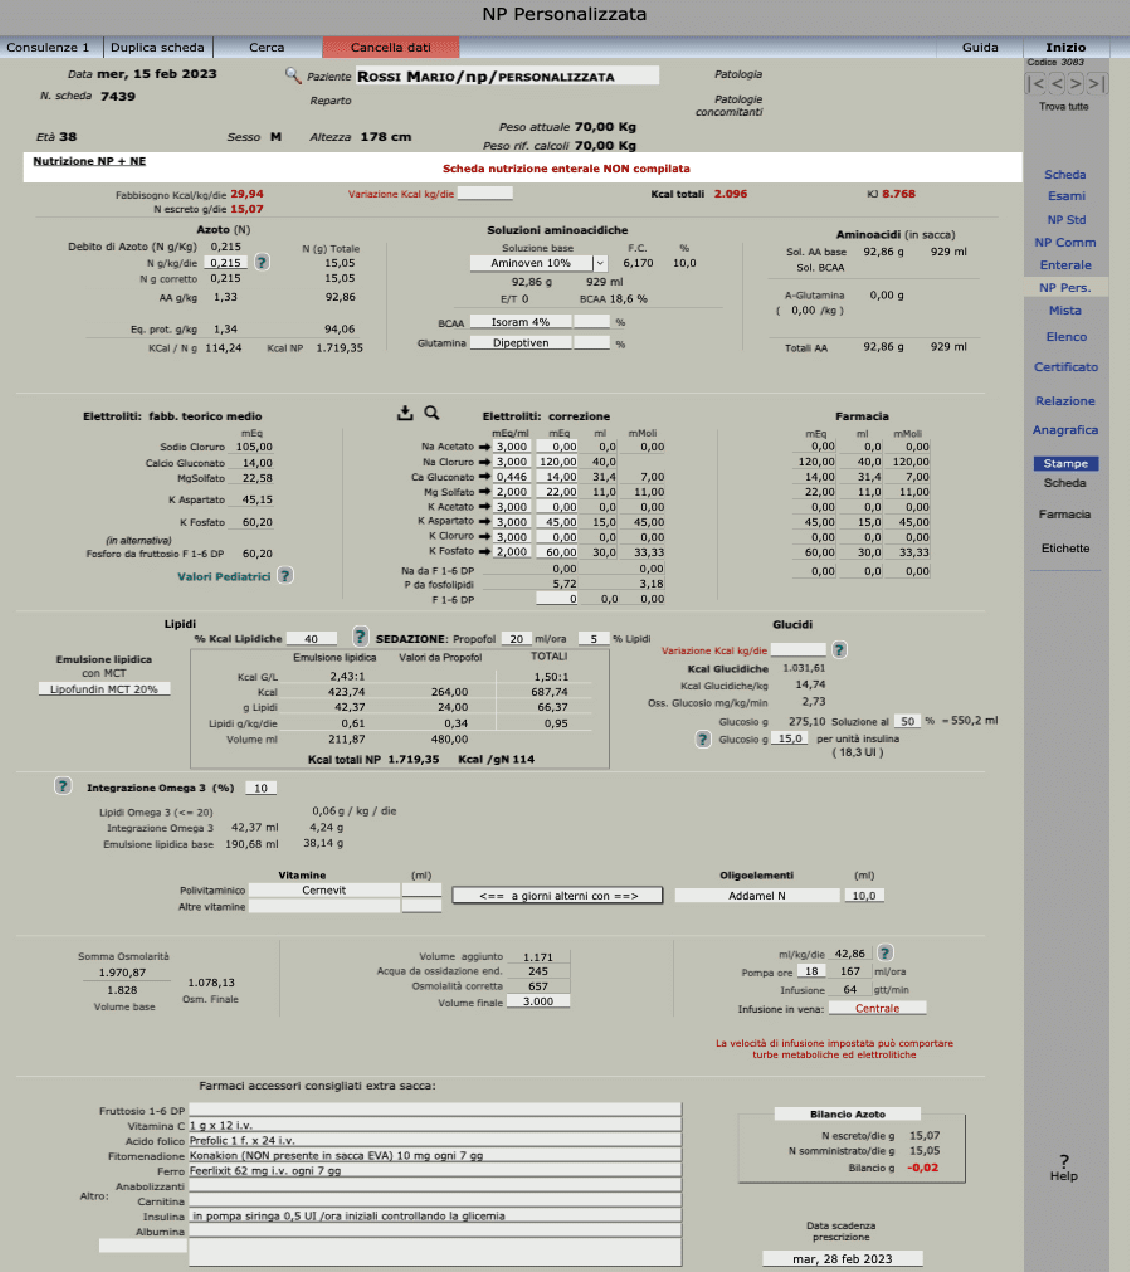Go to the first record with |< arrow
The width and height of the screenshot is (1130, 1272).
click(1037, 84)
